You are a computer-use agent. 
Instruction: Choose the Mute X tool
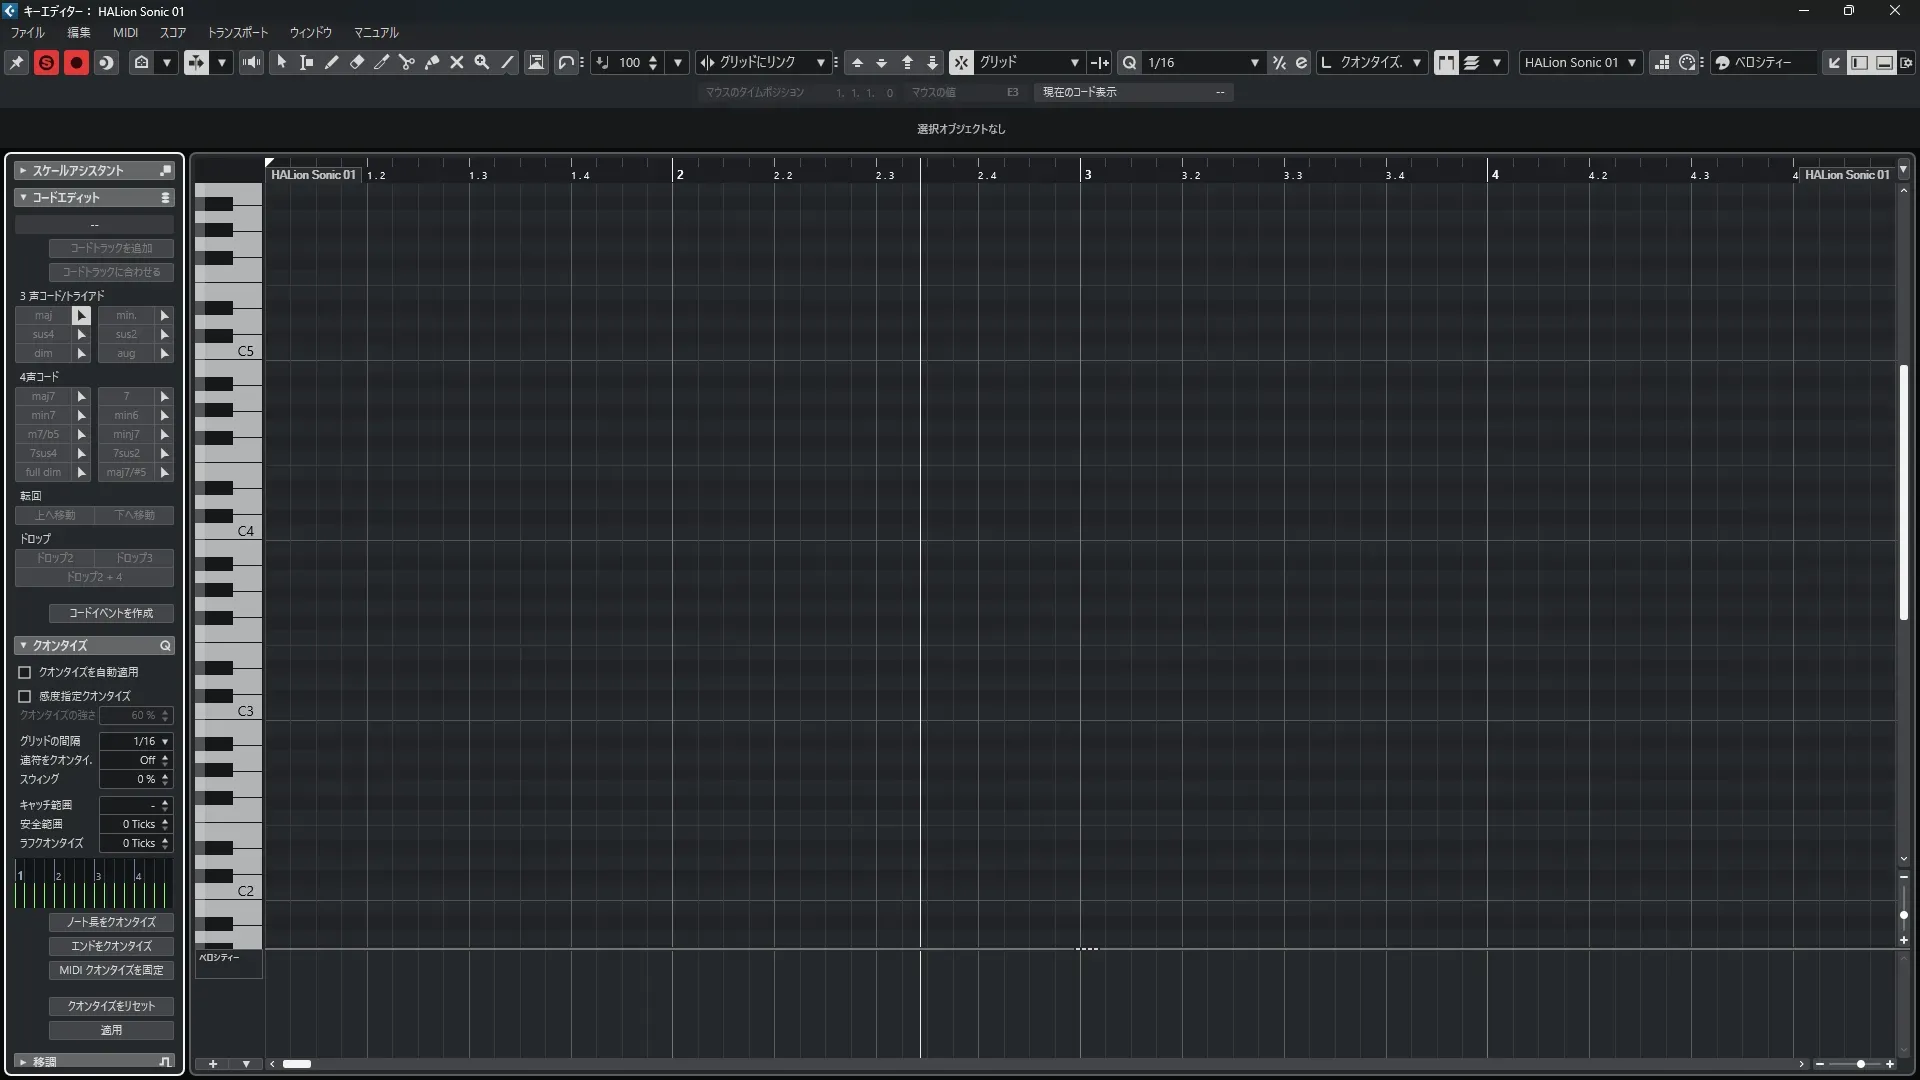[457, 62]
